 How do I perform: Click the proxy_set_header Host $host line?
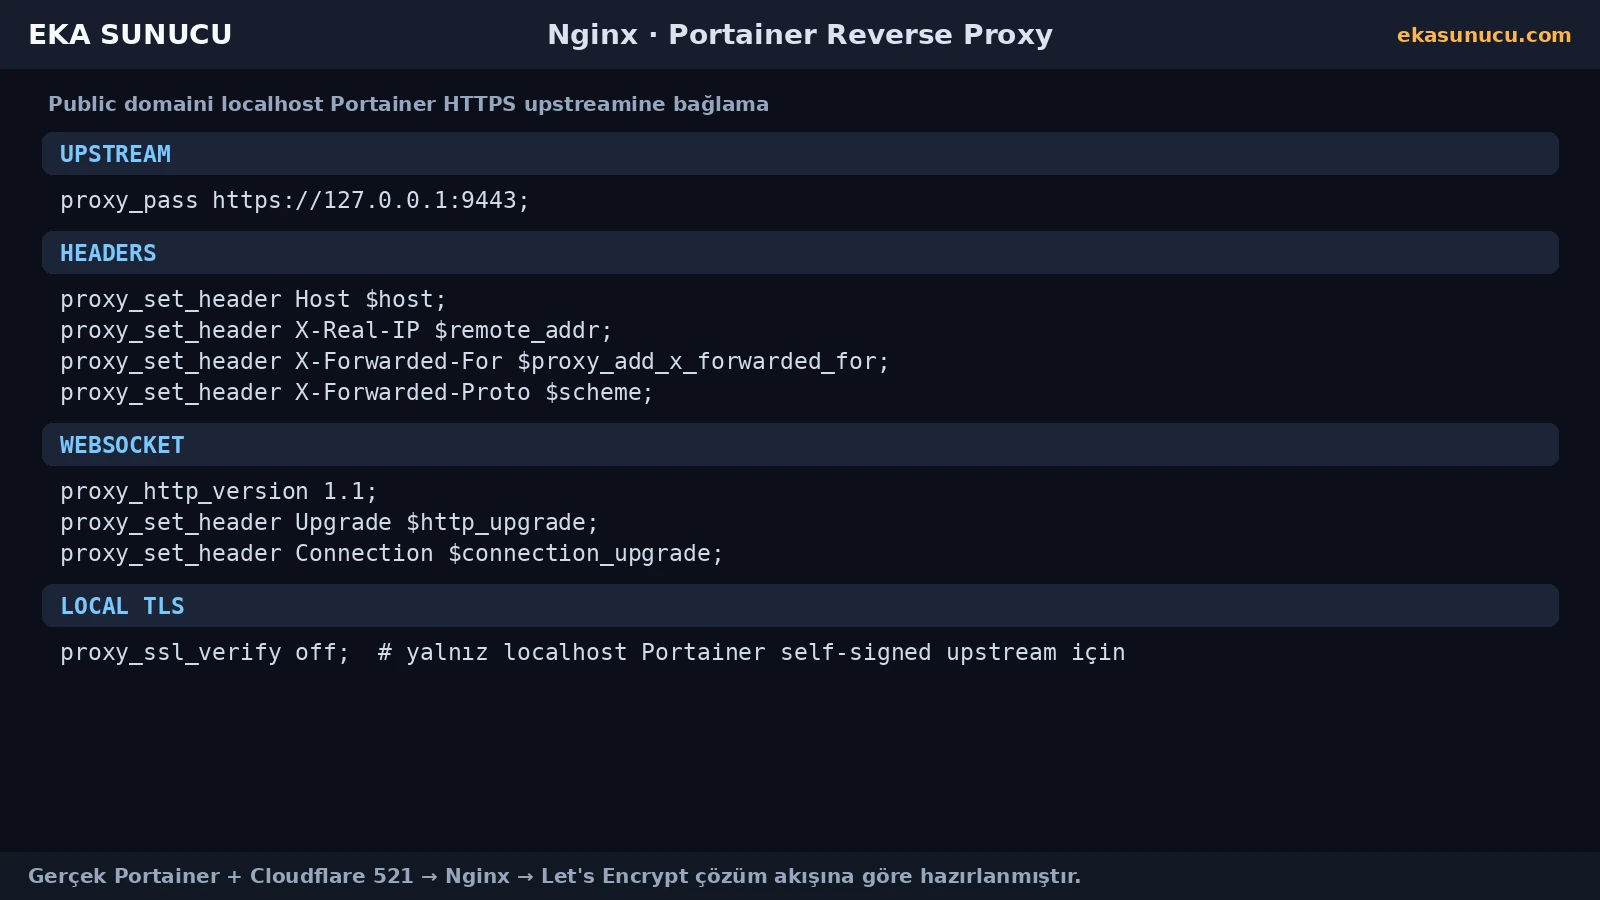pos(253,299)
